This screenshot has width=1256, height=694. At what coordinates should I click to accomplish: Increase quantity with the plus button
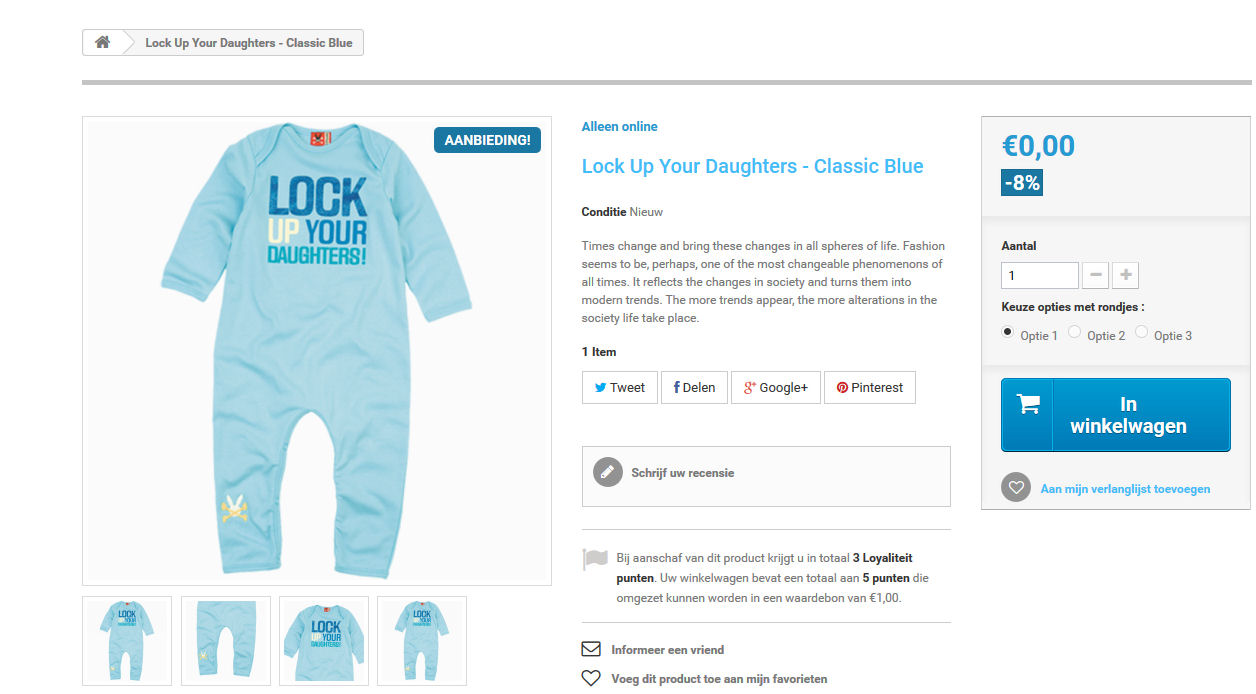click(1126, 275)
